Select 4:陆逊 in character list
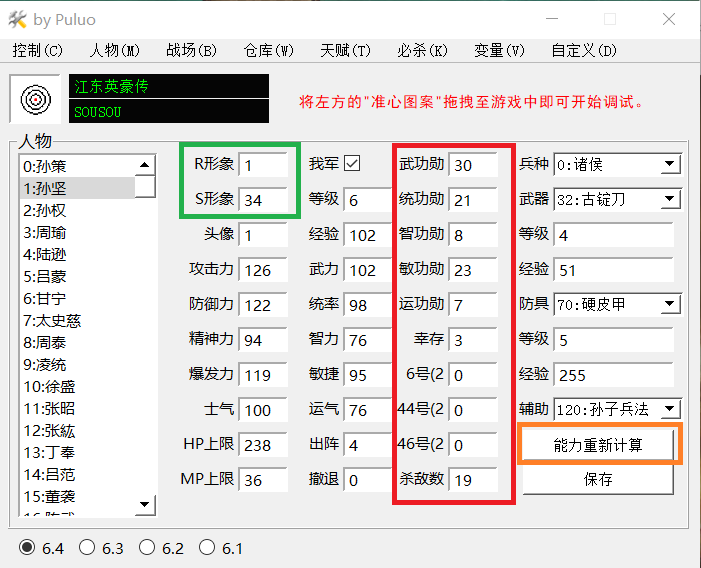Image resolution: width=701 pixels, height=568 pixels. point(77,254)
